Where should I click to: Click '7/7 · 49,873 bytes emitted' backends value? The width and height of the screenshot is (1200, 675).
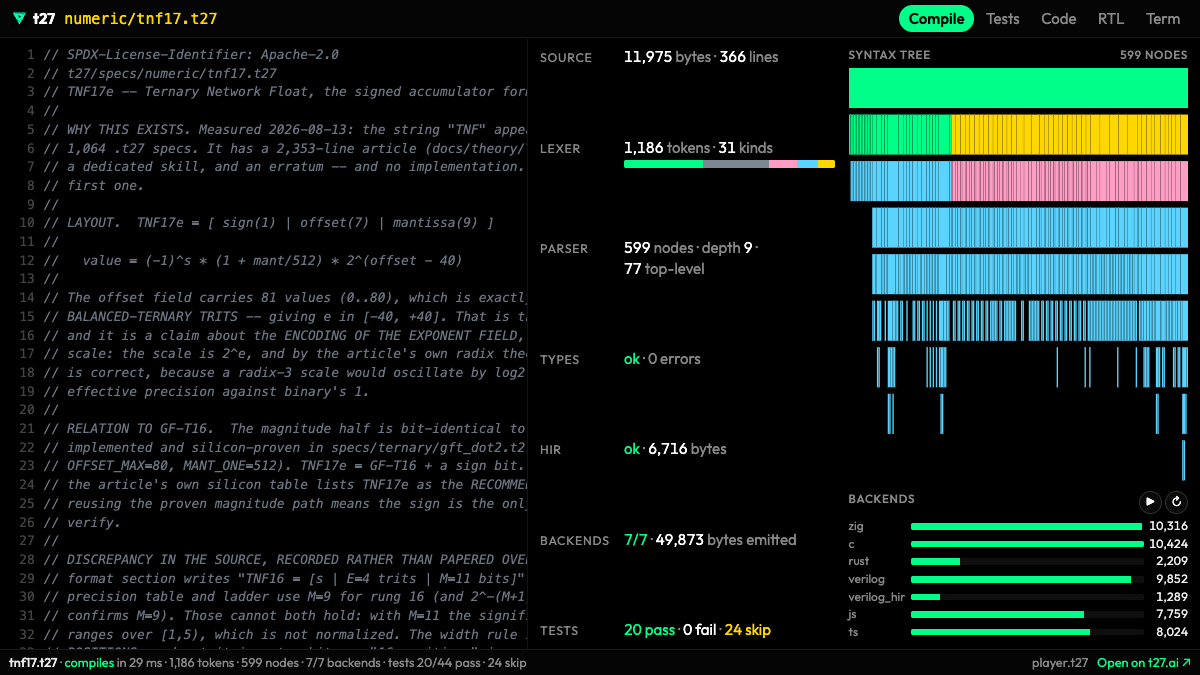click(x=710, y=540)
